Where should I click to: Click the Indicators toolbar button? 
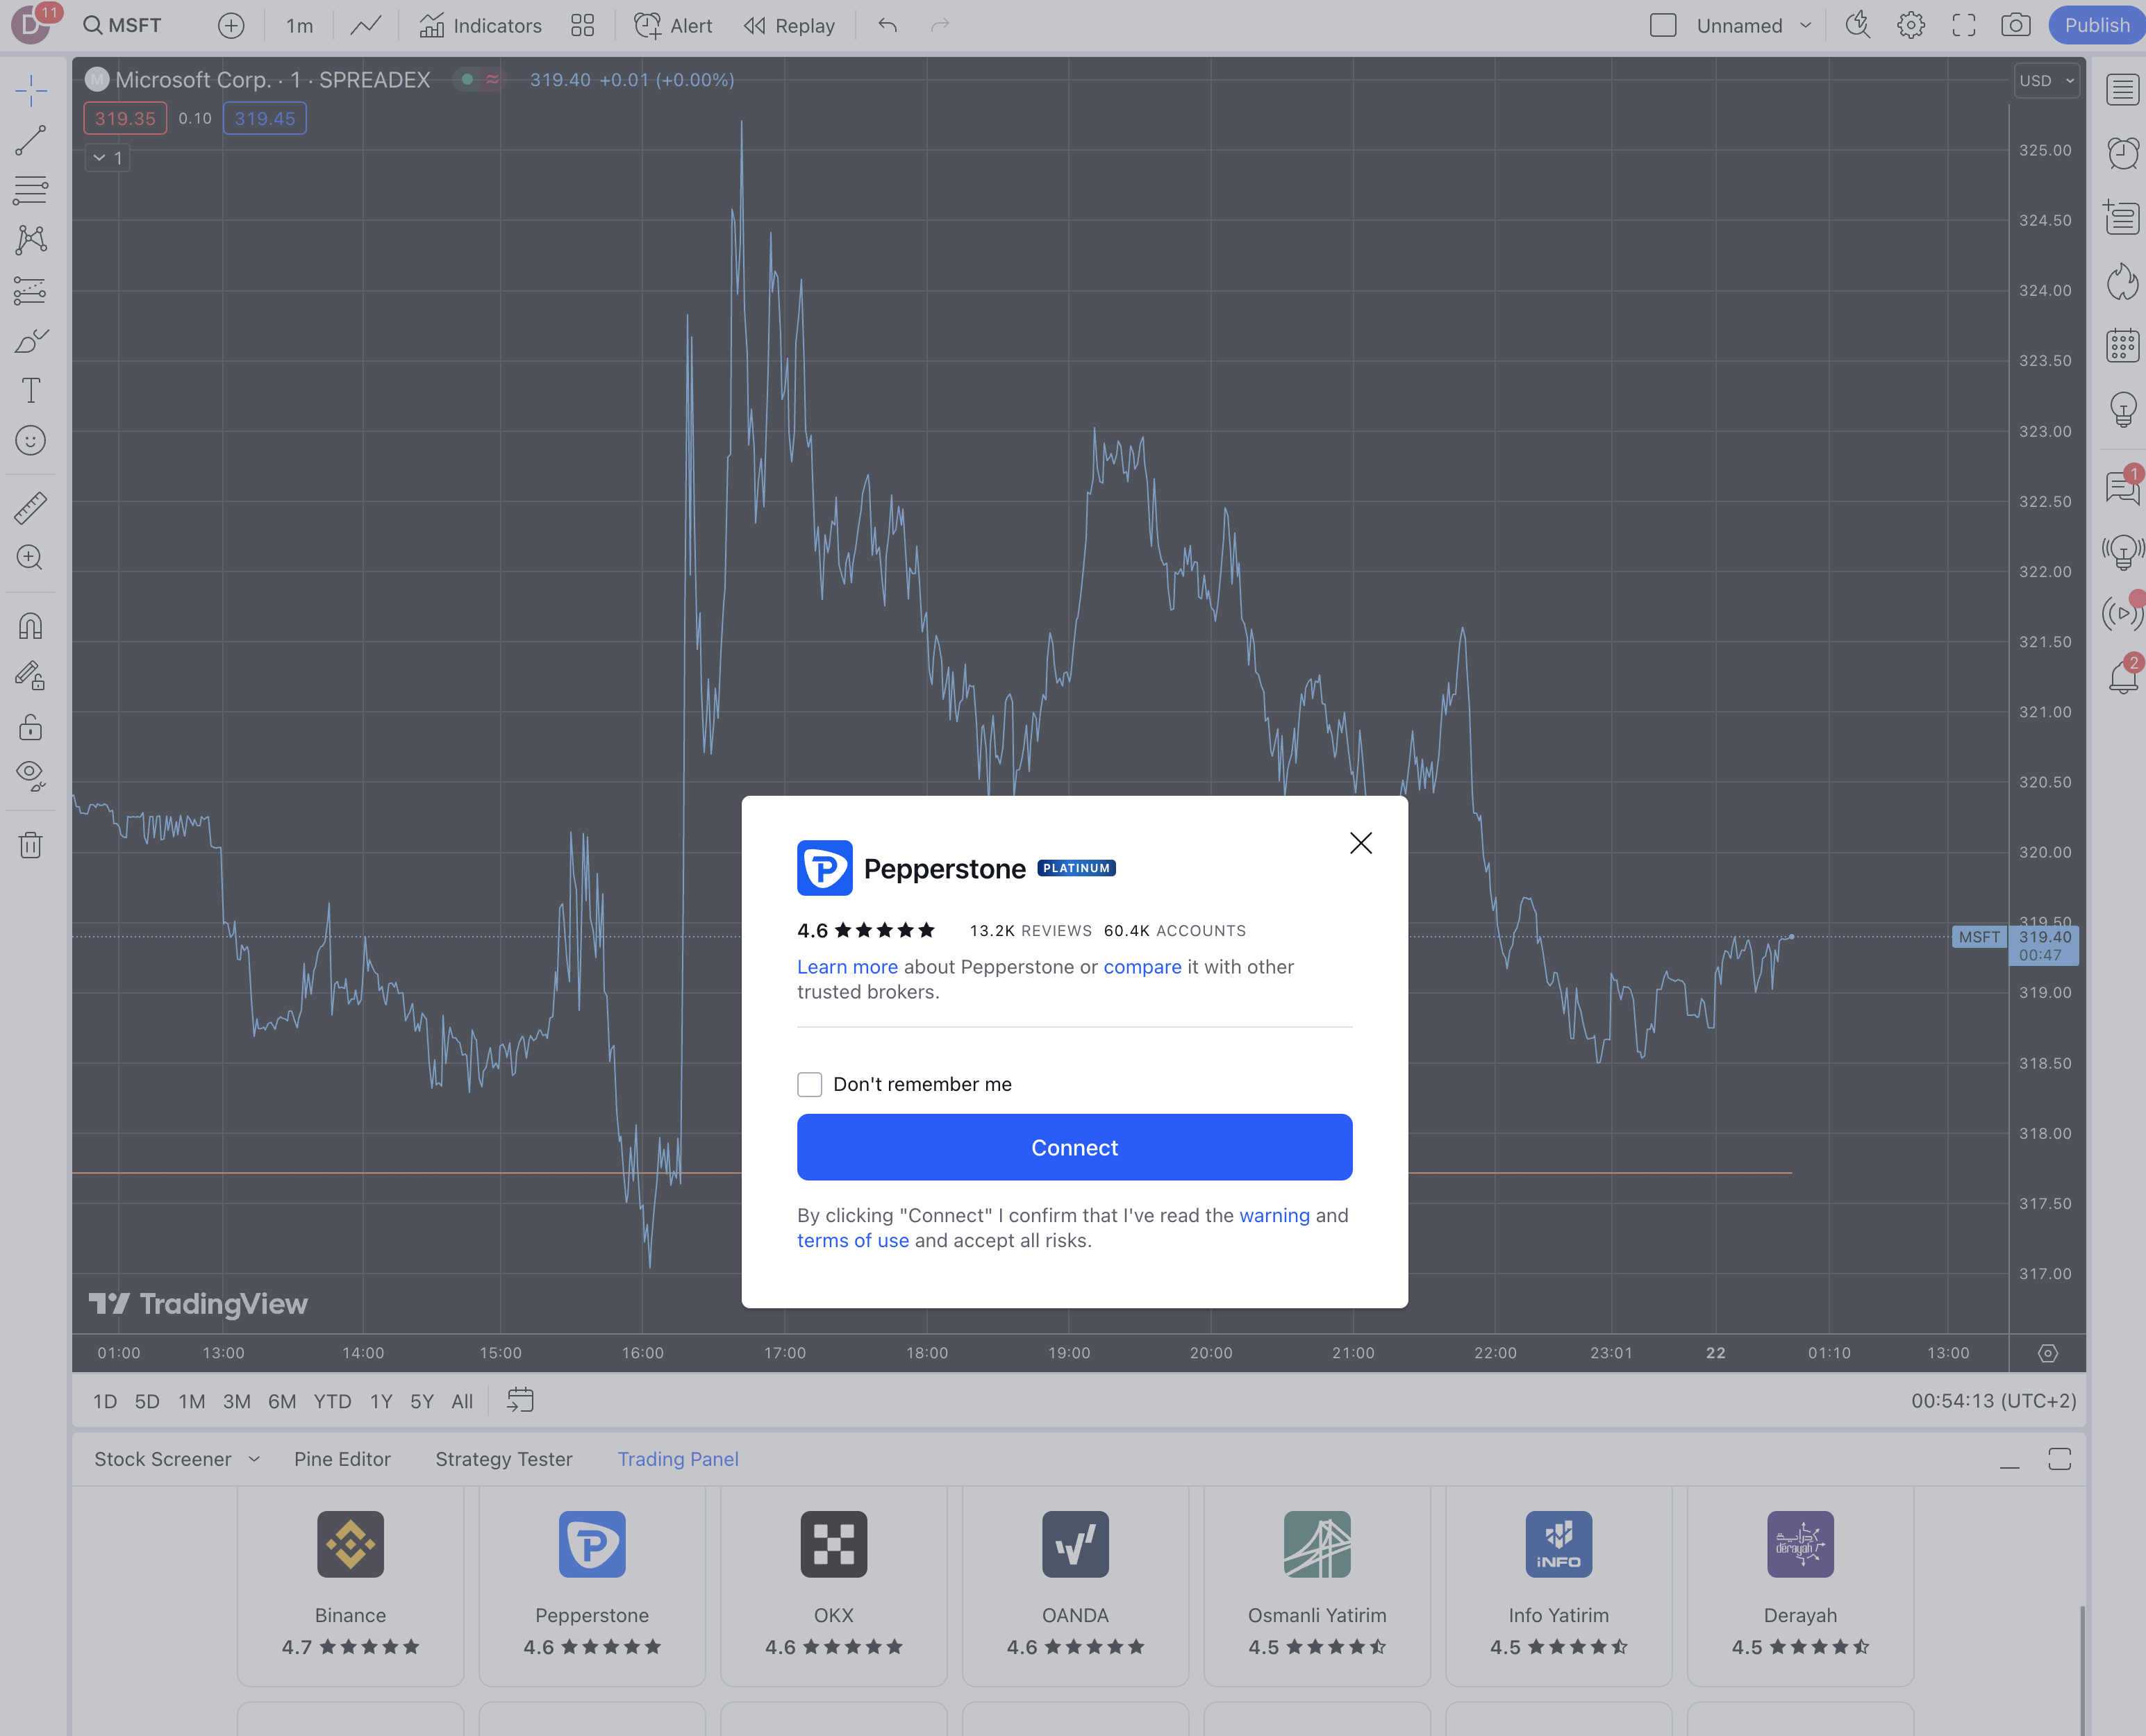click(x=479, y=25)
